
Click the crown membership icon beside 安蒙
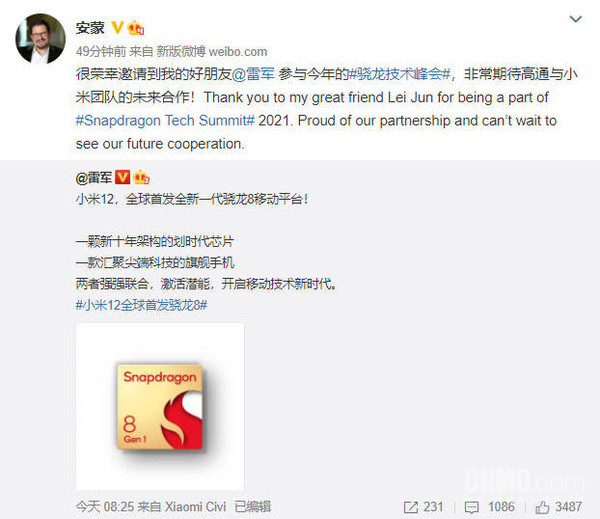[x=135, y=28]
